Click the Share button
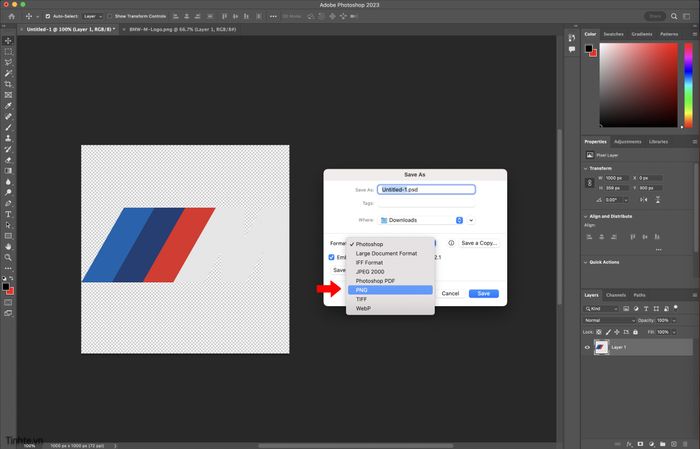This screenshot has height=449, width=700. [655, 17]
